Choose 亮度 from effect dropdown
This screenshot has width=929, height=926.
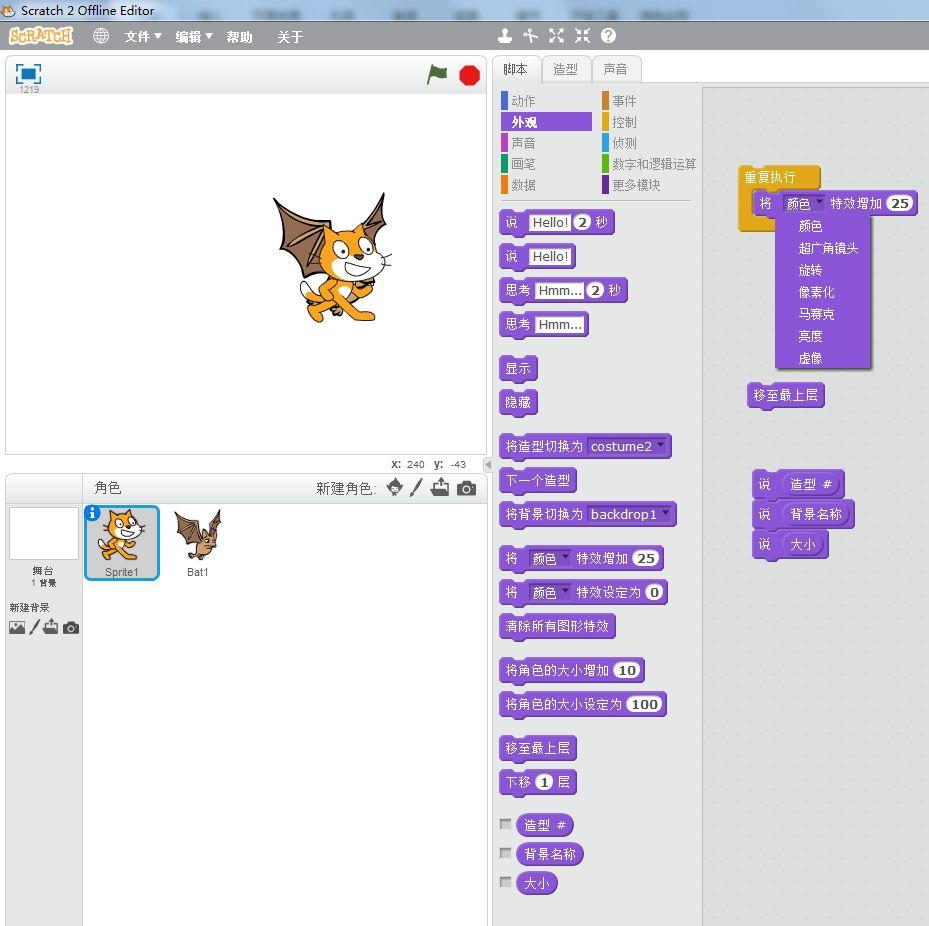(x=810, y=336)
